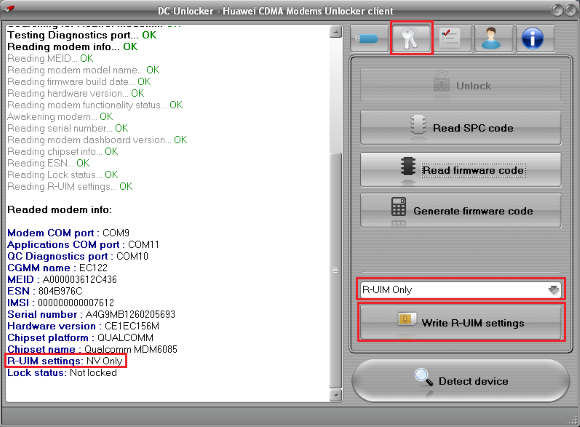Click the Applications COM port COM11 line
Viewport: 580px width, 427px height.
[83, 245]
